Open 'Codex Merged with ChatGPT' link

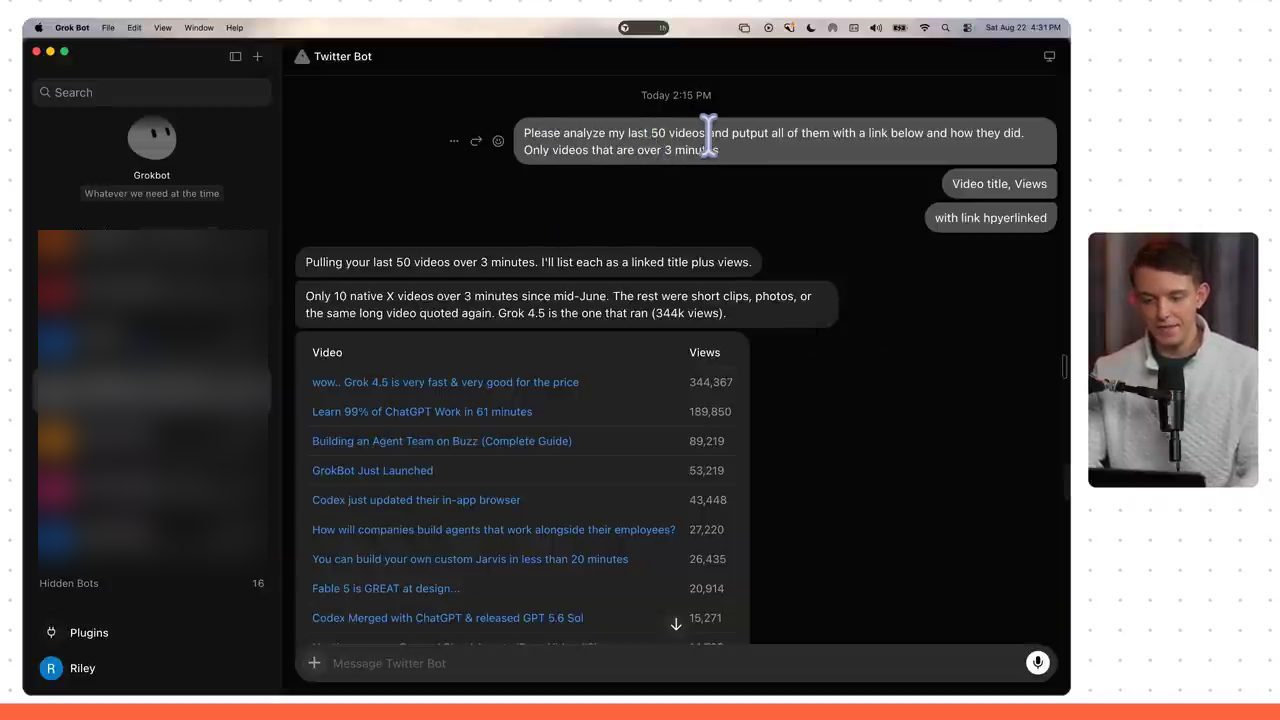coord(448,618)
